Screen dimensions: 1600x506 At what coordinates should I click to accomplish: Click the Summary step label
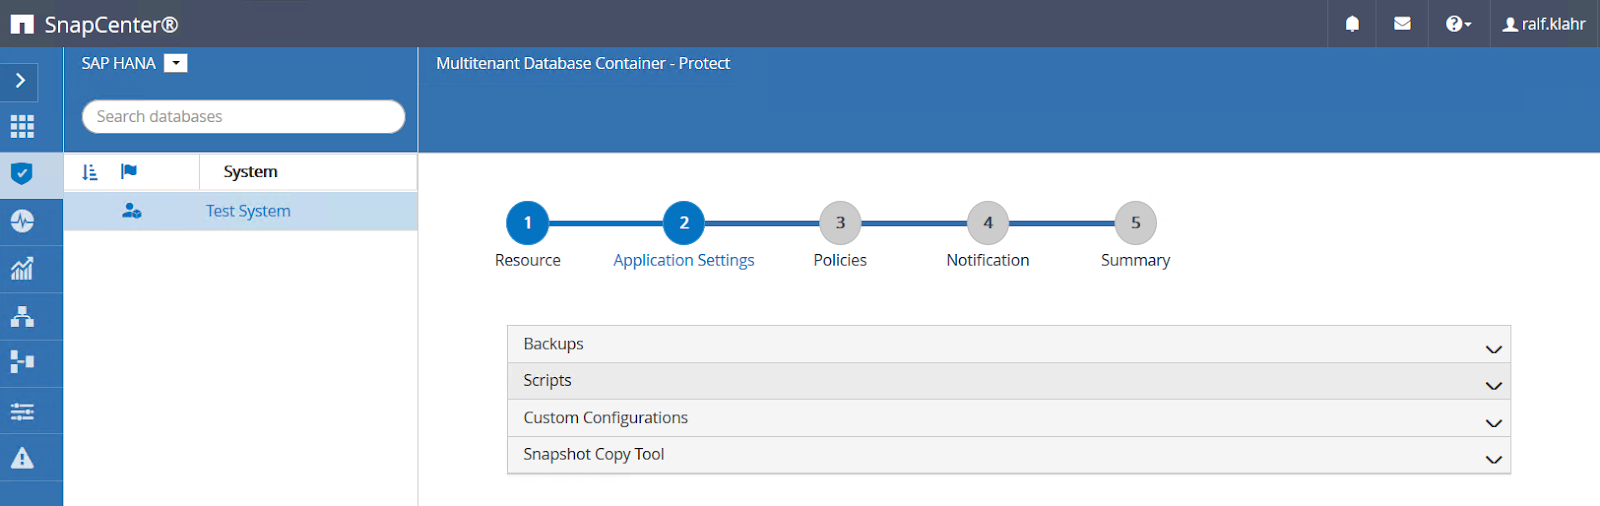coord(1136,260)
